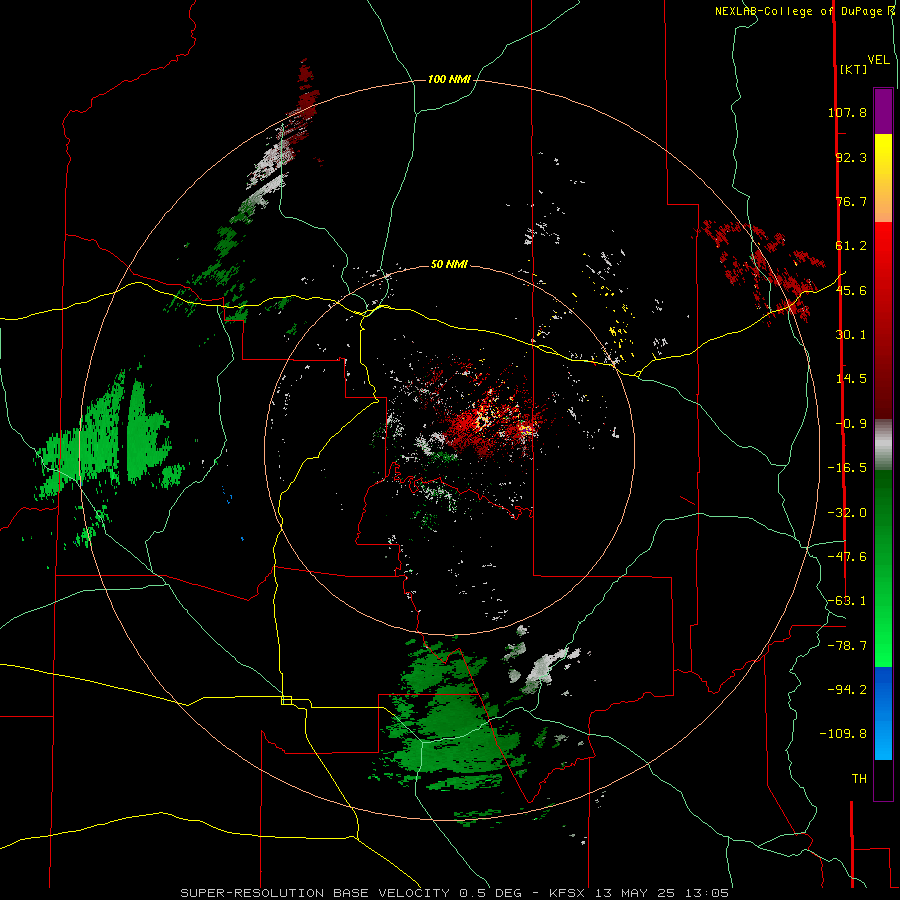Image resolution: width=900 pixels, height=900 pixels.
Task: Click the -94.2 legend value
Action: (x=847, y=690)
